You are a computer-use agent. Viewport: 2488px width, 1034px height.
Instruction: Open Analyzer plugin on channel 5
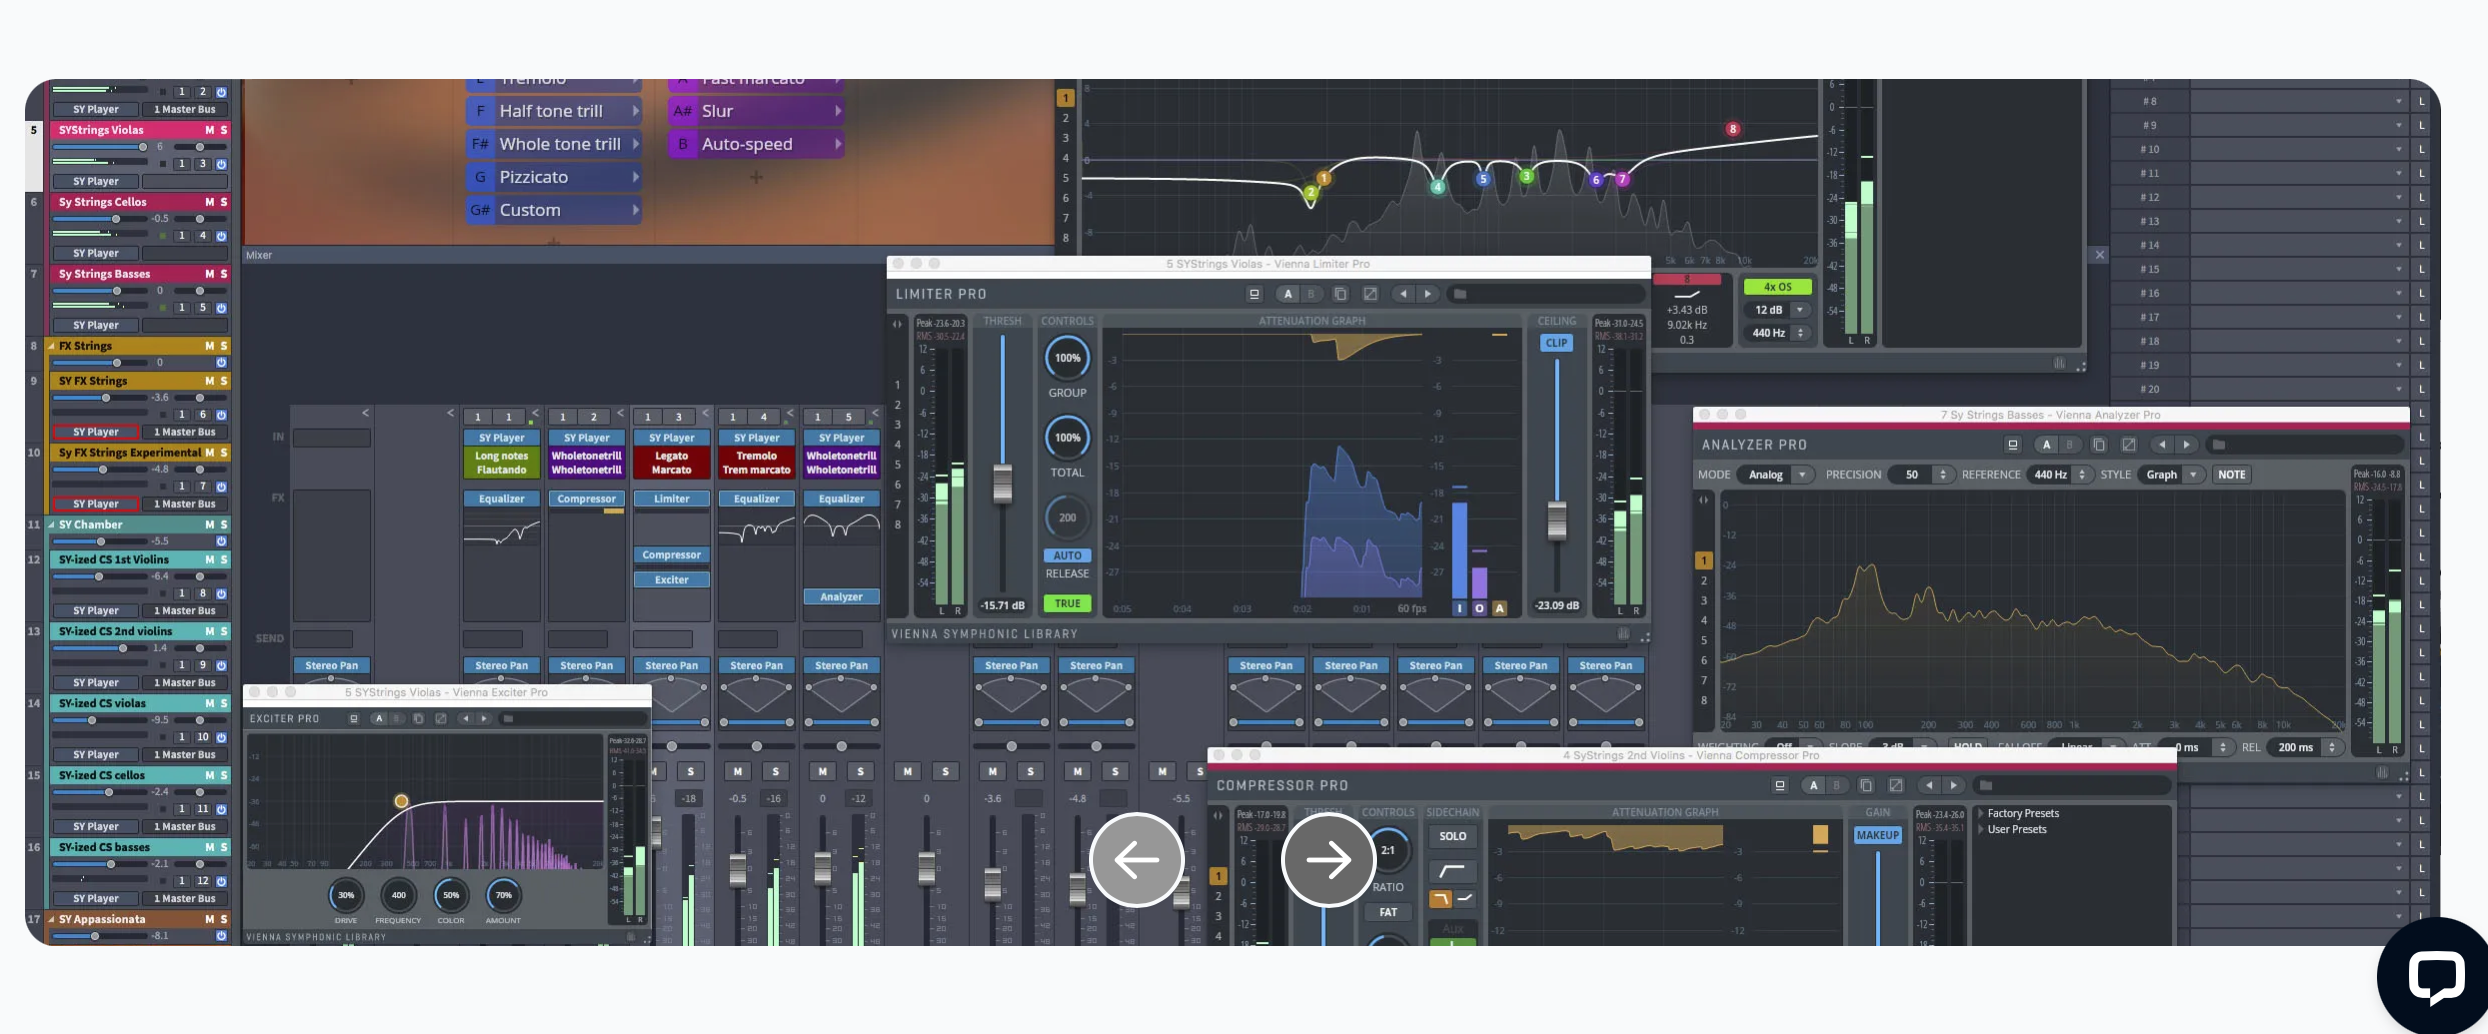coord(842,597)
